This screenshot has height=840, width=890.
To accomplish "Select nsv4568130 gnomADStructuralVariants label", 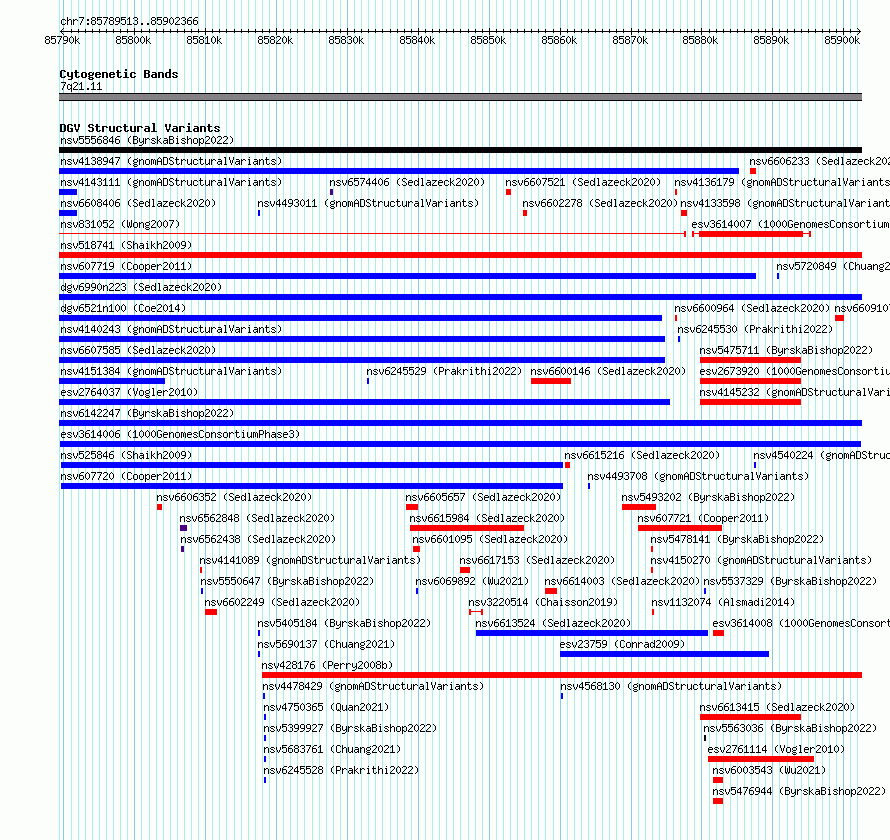I will [671, 686].
